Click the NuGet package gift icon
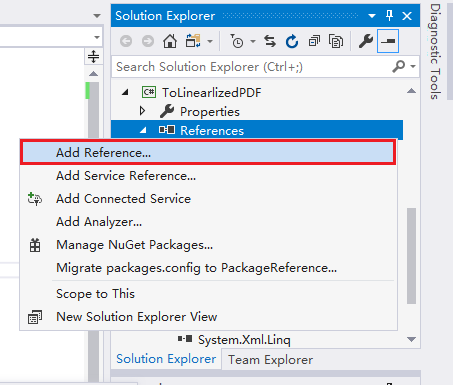 click(x=35, y=245)
